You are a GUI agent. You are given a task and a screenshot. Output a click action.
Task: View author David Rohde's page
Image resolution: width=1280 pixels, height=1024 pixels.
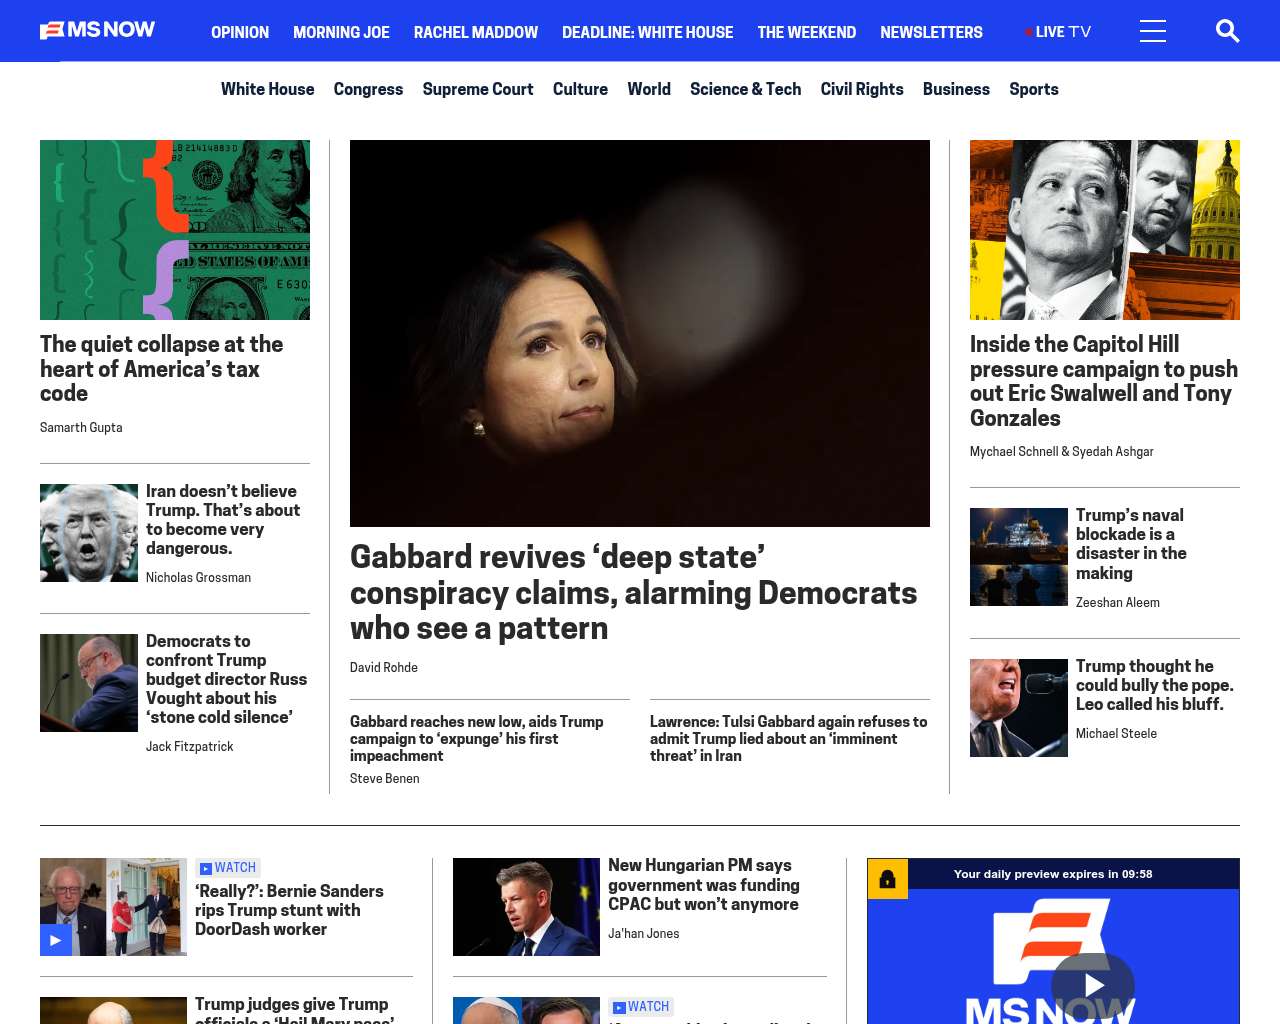point(384,667)
